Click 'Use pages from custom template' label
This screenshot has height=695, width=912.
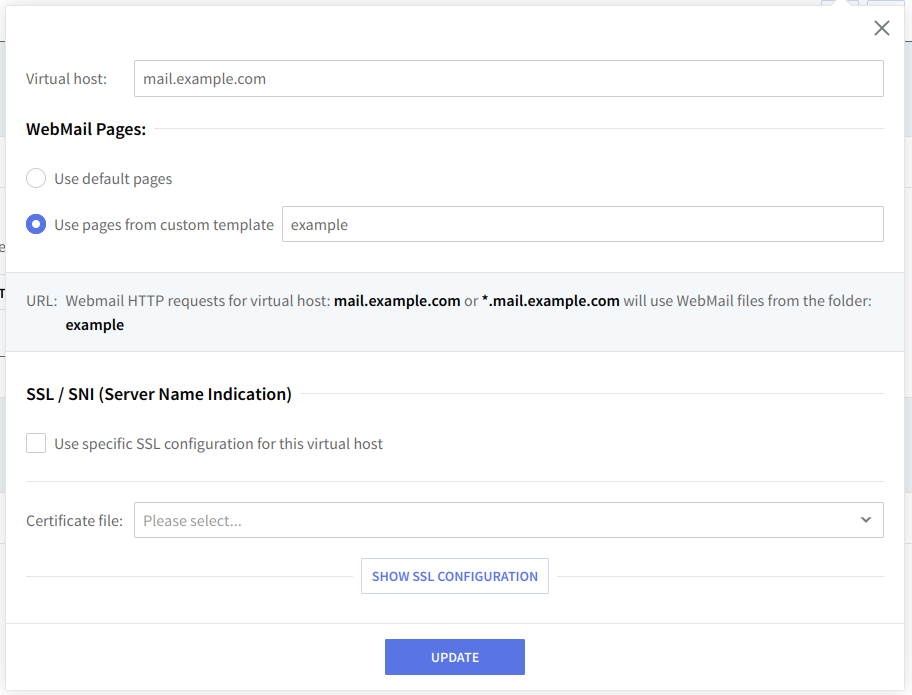pyautogui.click(x=164, y=225)
